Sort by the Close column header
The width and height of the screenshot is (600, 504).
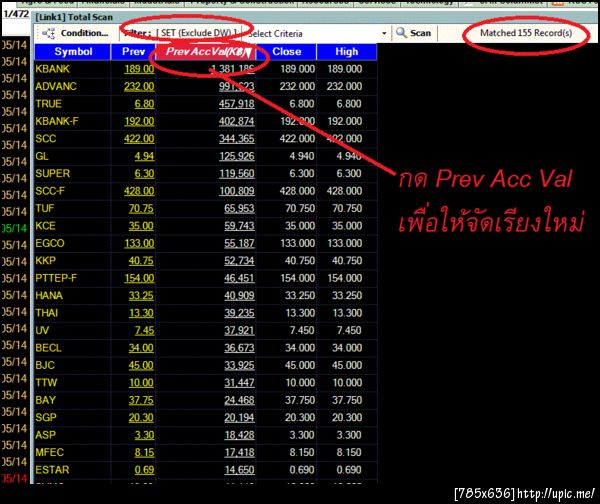point(286,52)
